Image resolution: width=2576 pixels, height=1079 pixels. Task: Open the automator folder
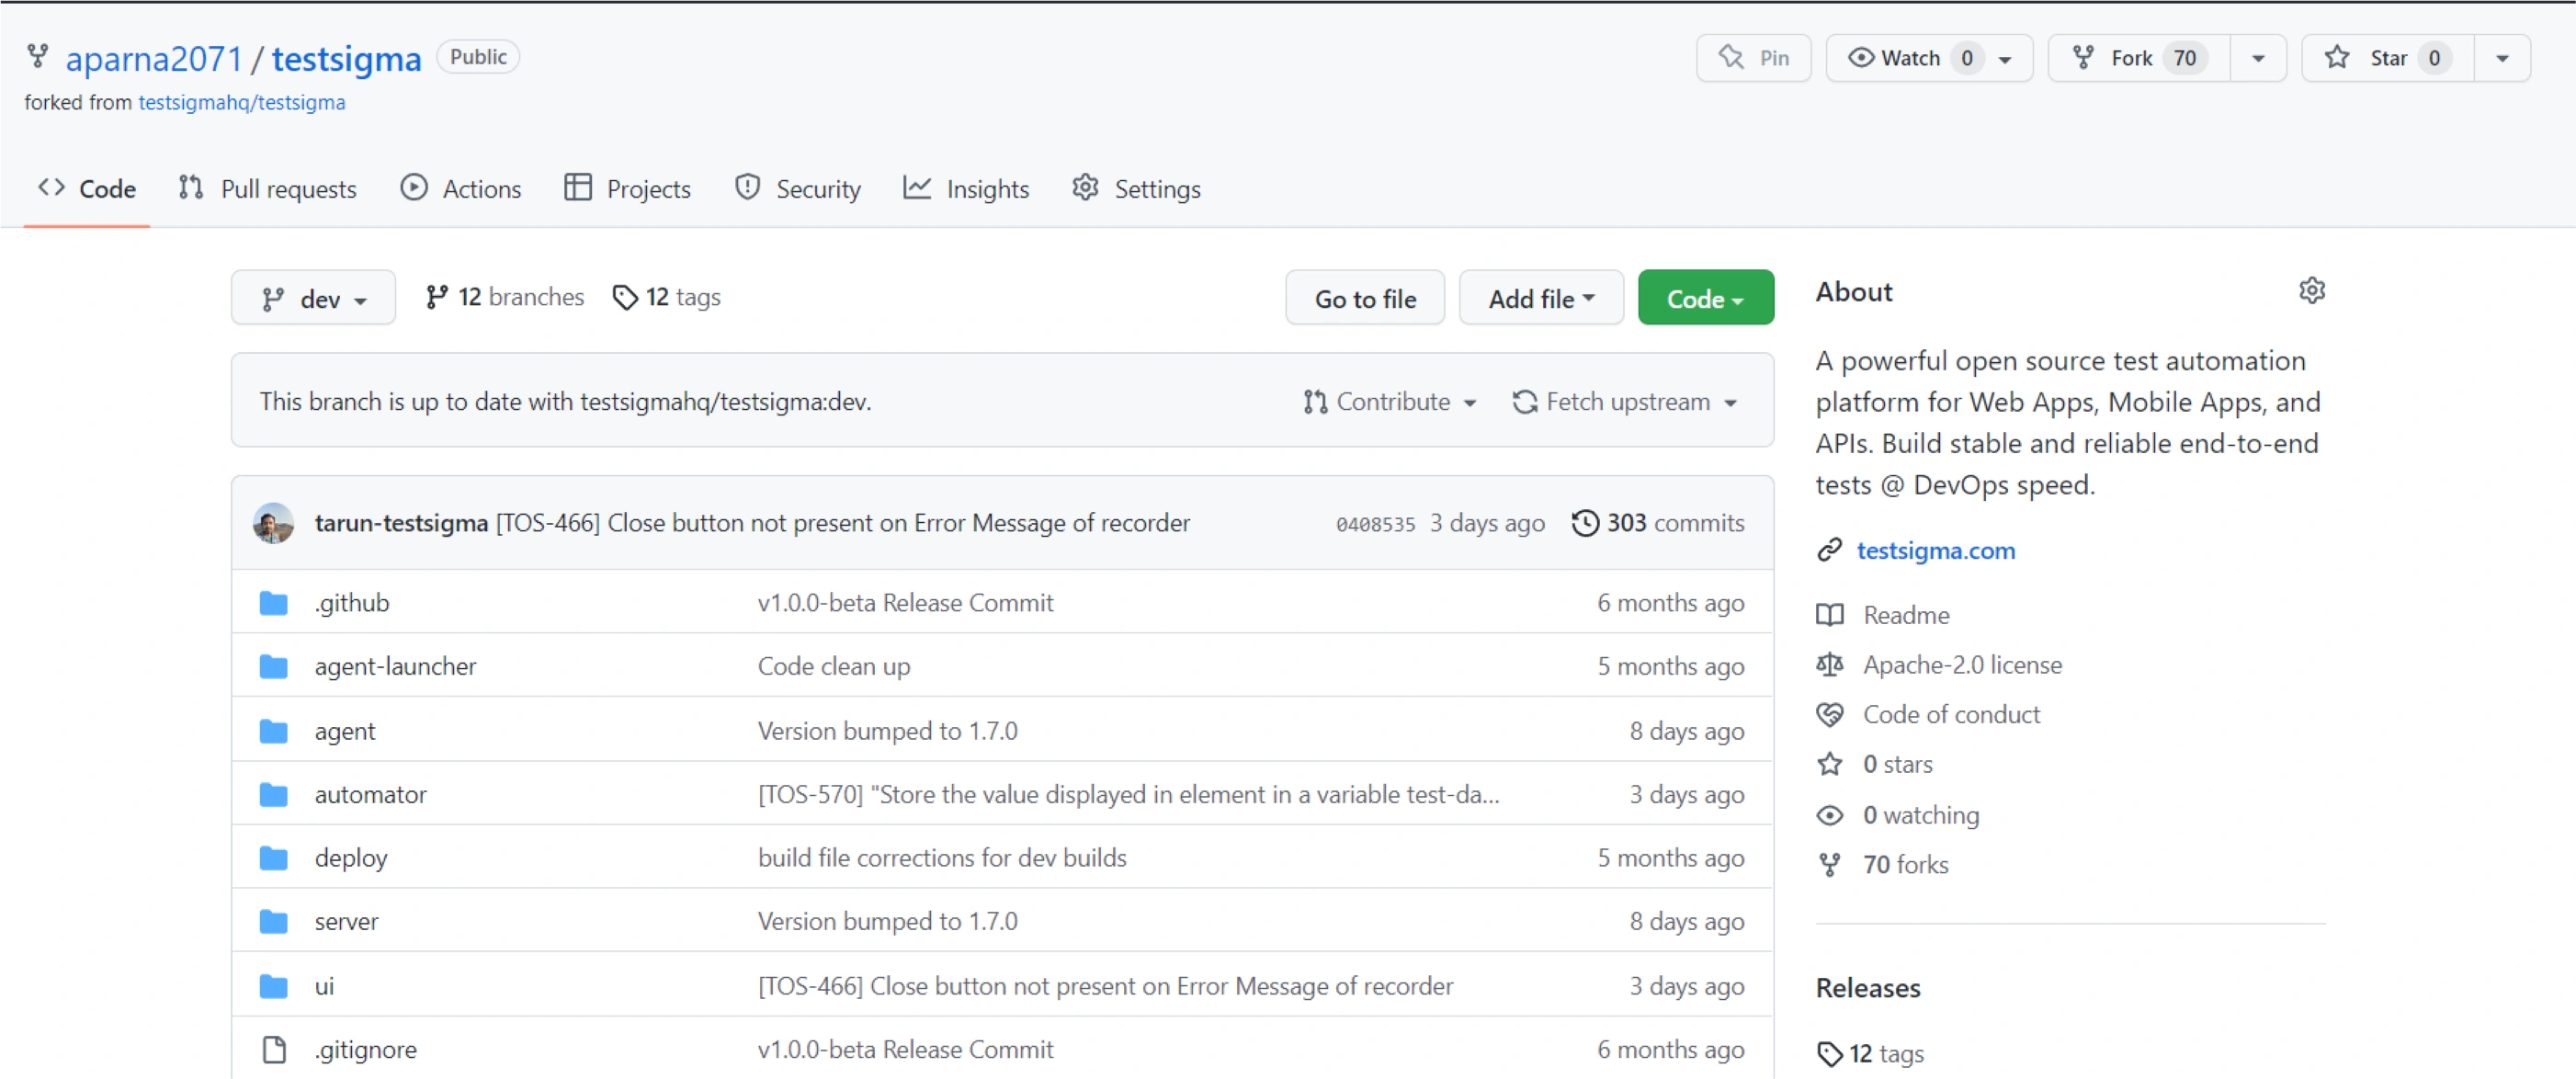click(x=370, y=795)
